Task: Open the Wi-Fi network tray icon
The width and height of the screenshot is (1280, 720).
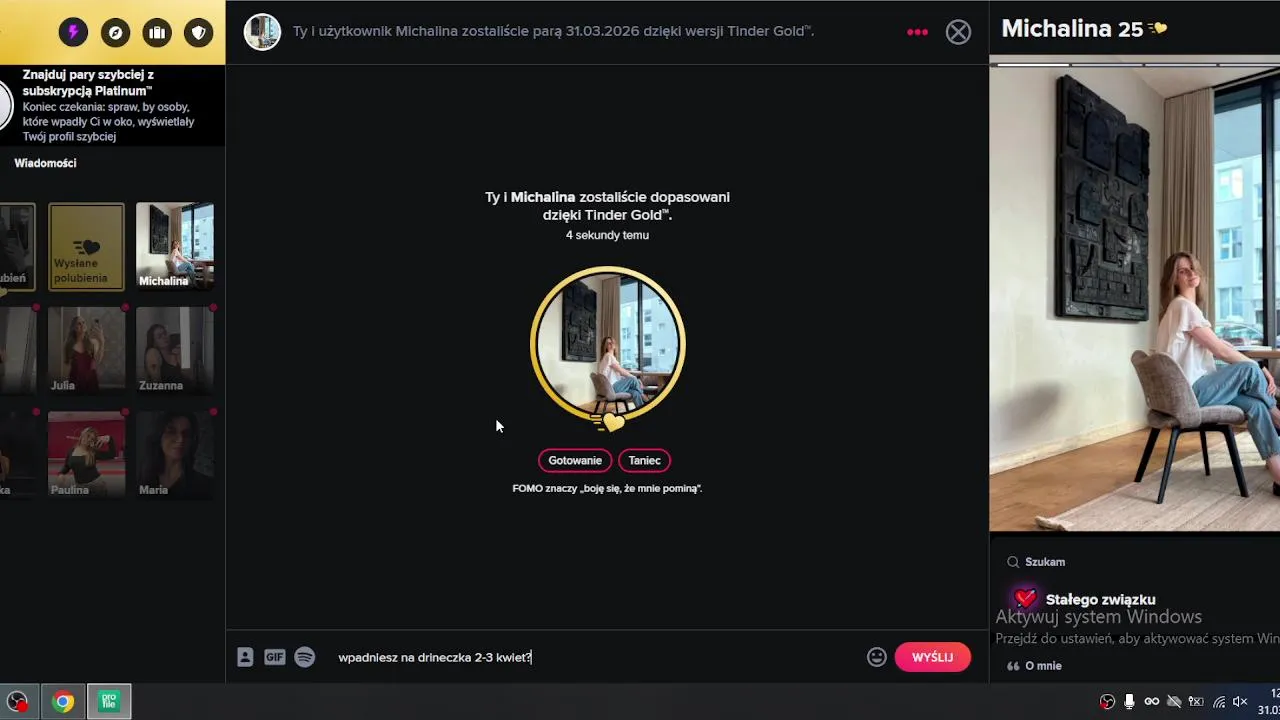Action: point(1218,702)
